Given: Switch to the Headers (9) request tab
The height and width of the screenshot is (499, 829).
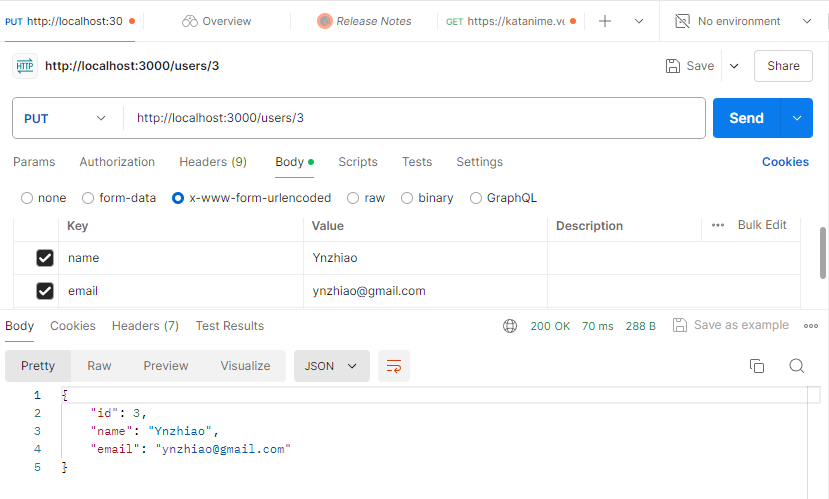Looking at the screenshot, I should pyautogui.click(x=213, y=162).
